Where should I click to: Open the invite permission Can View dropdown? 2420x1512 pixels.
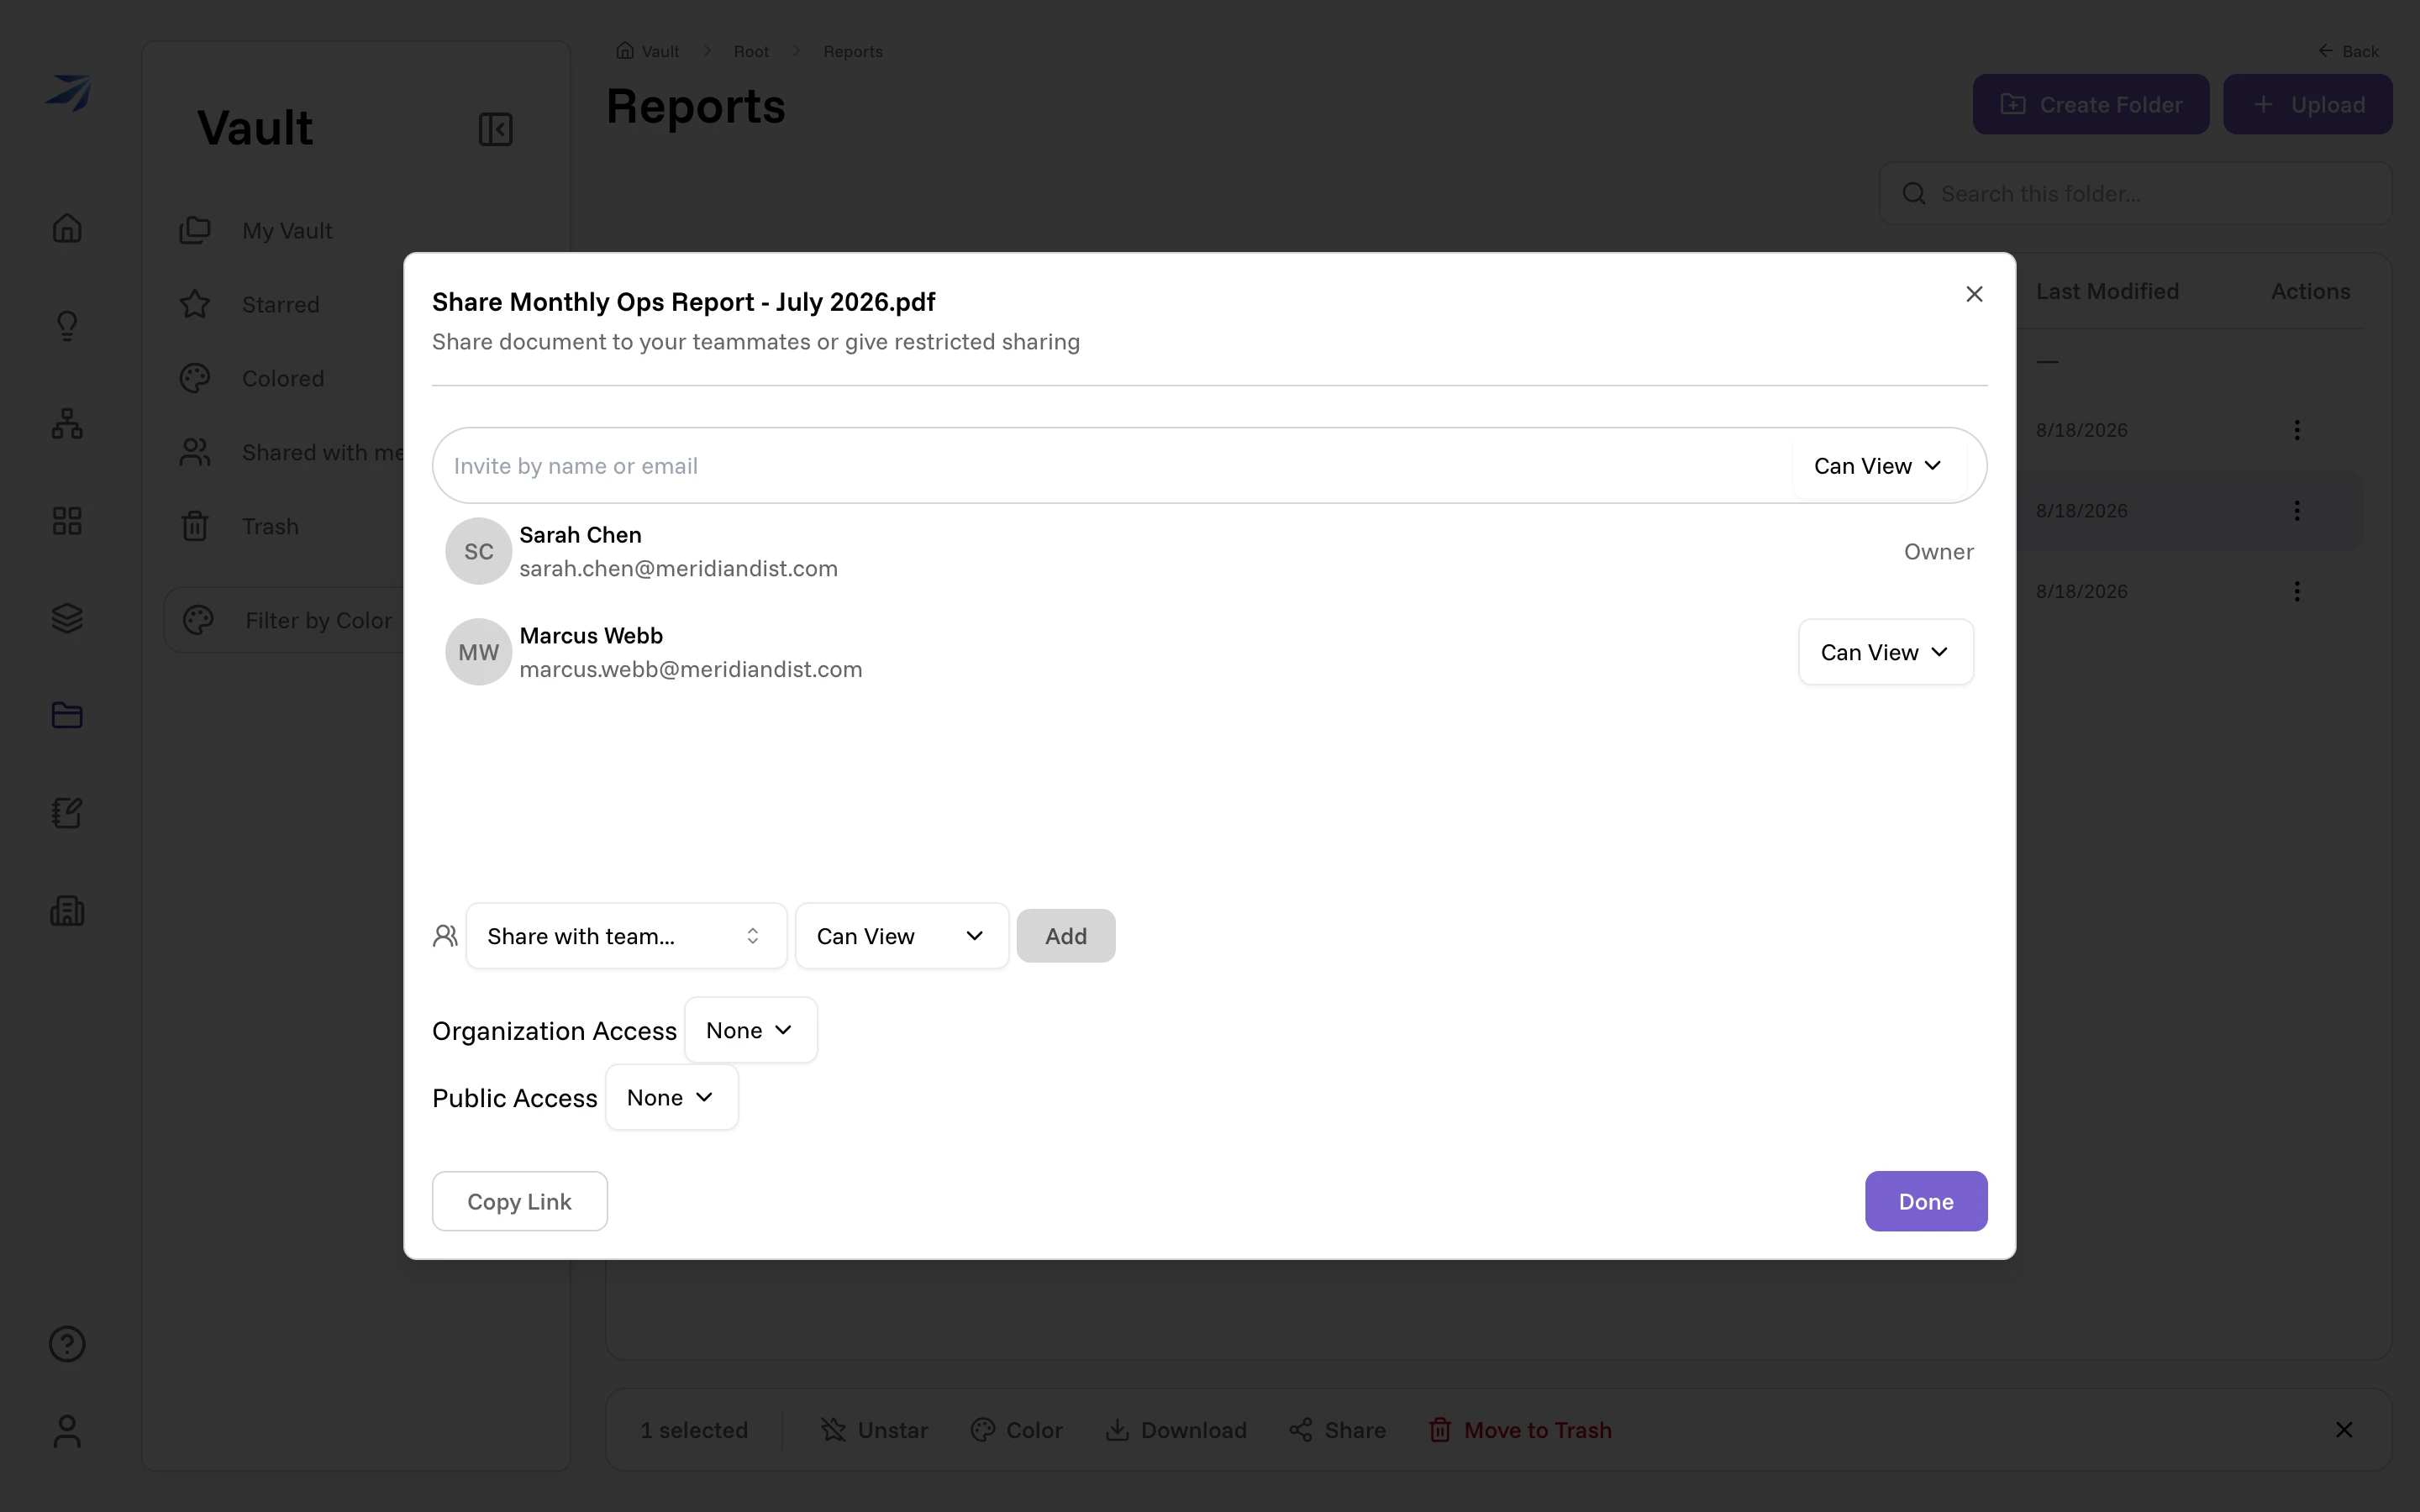(1878, 466)
